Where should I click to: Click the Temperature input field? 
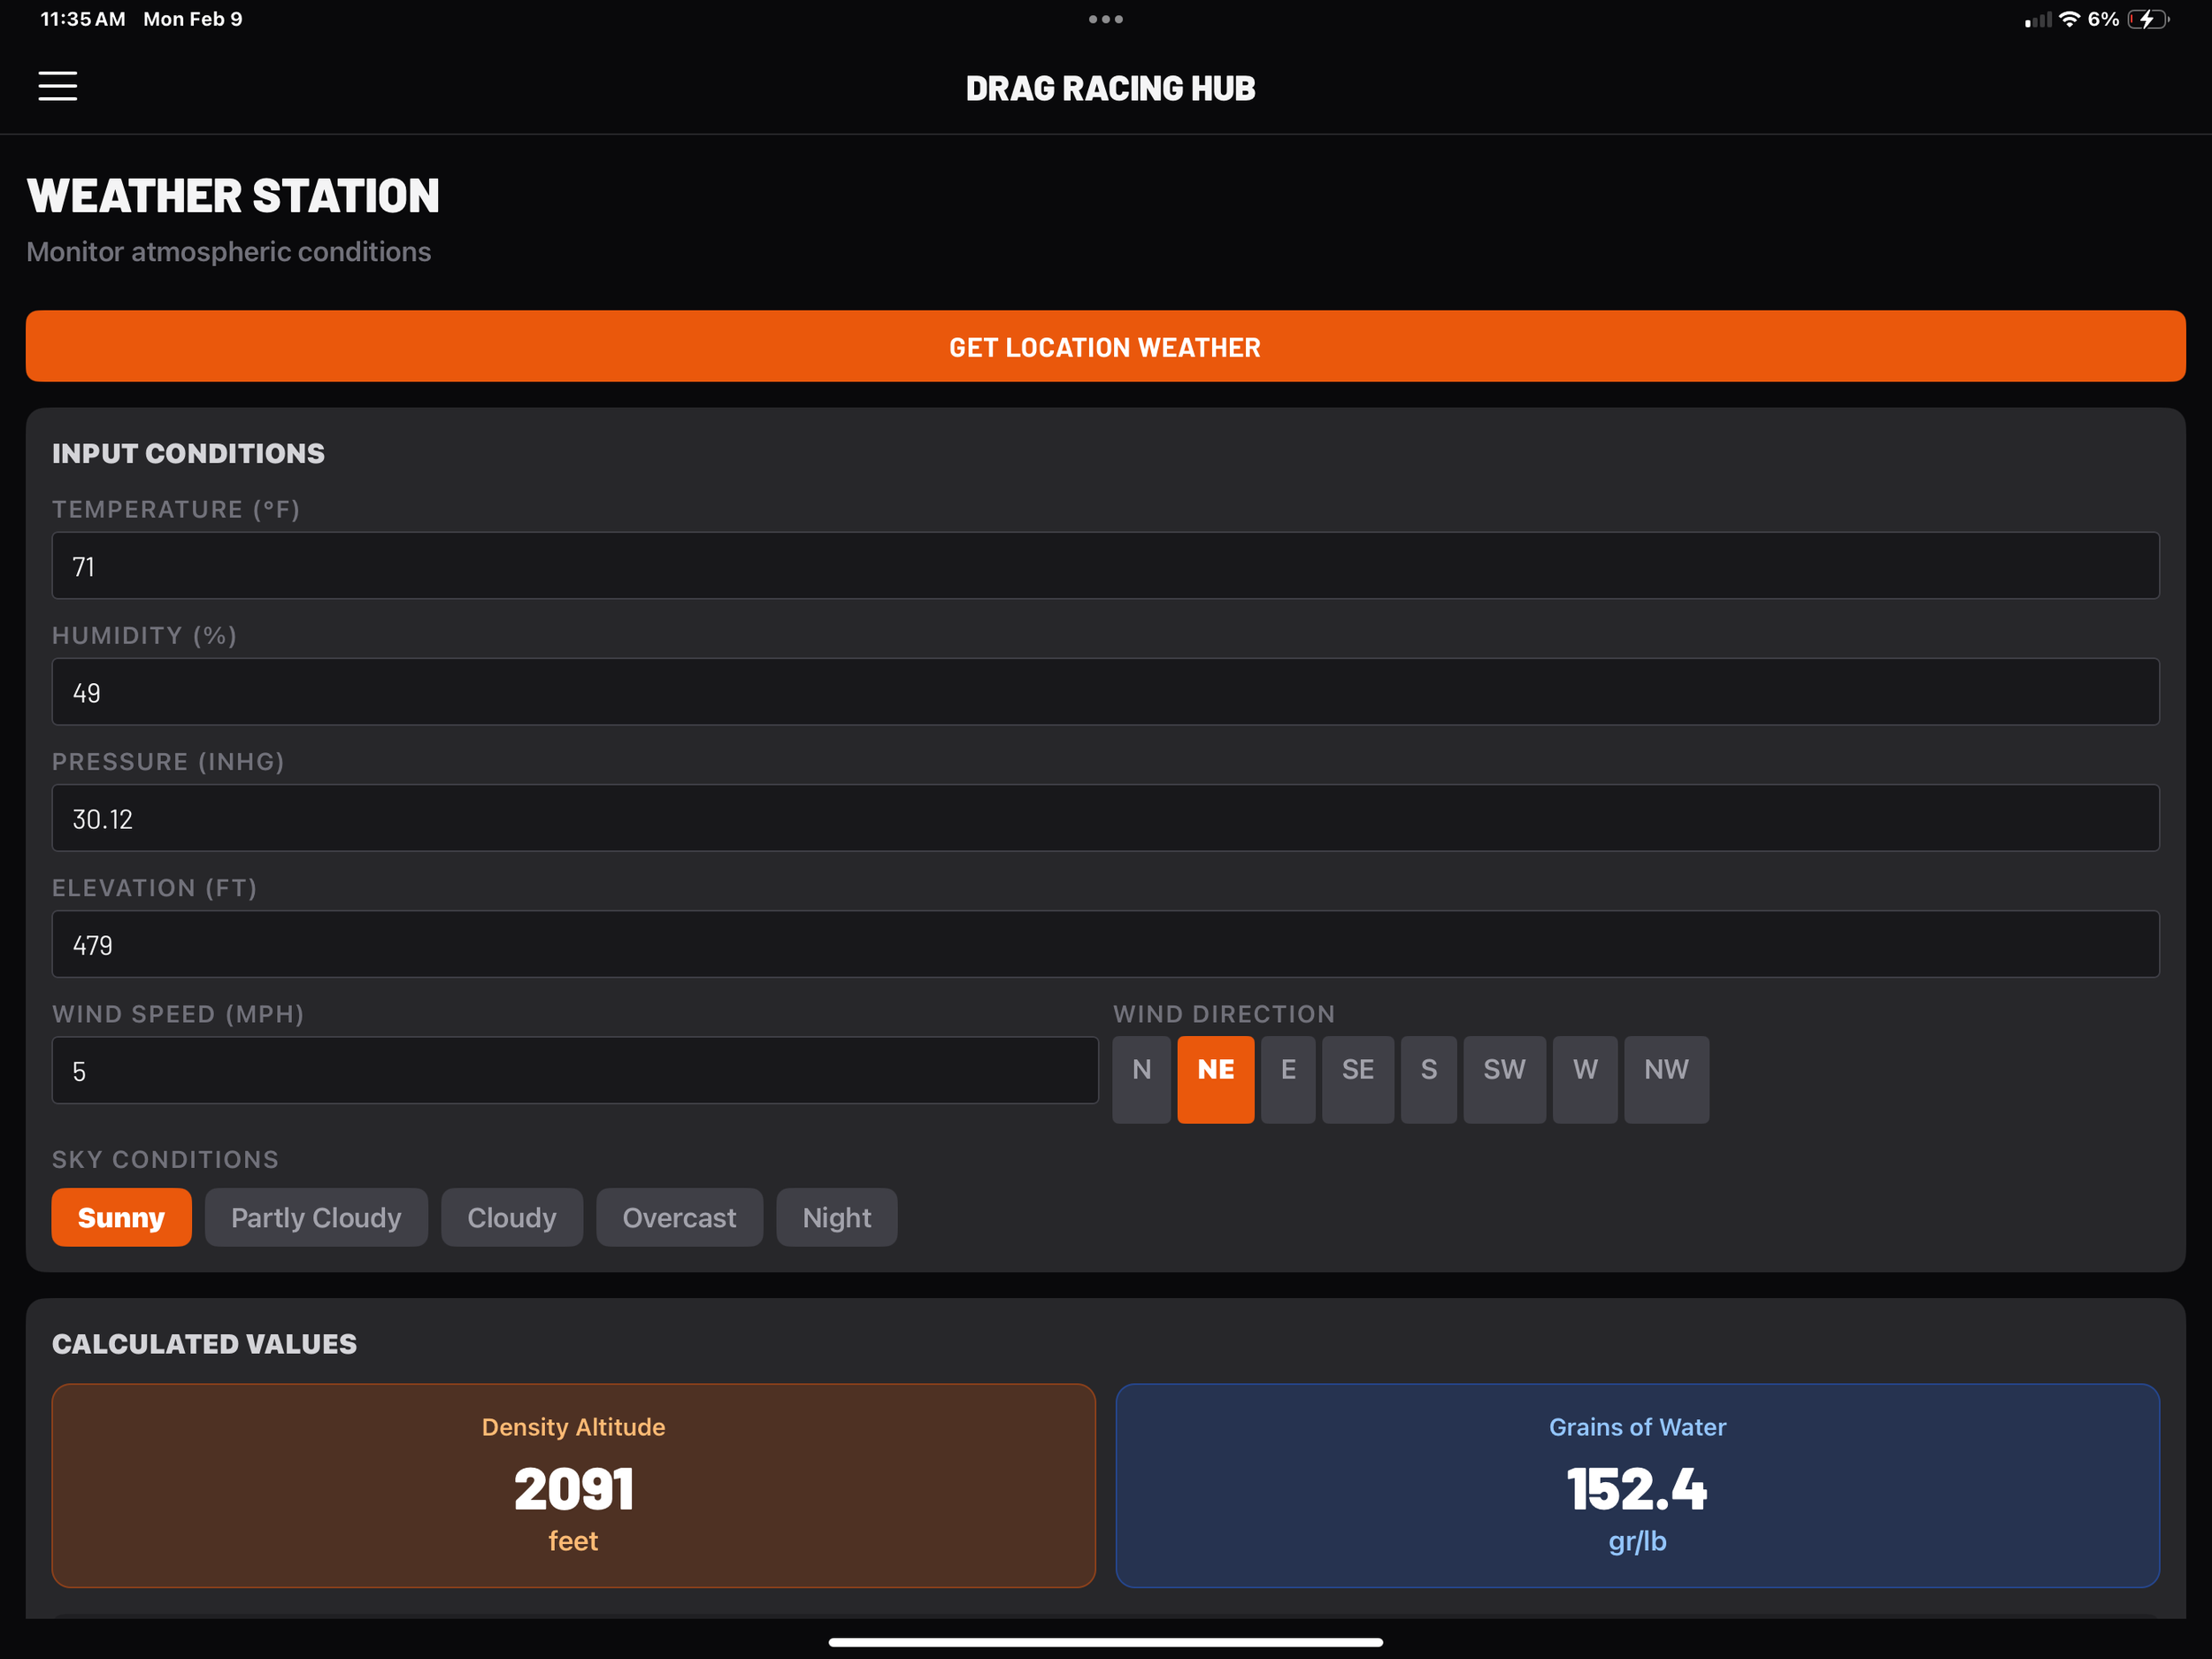1105,566
